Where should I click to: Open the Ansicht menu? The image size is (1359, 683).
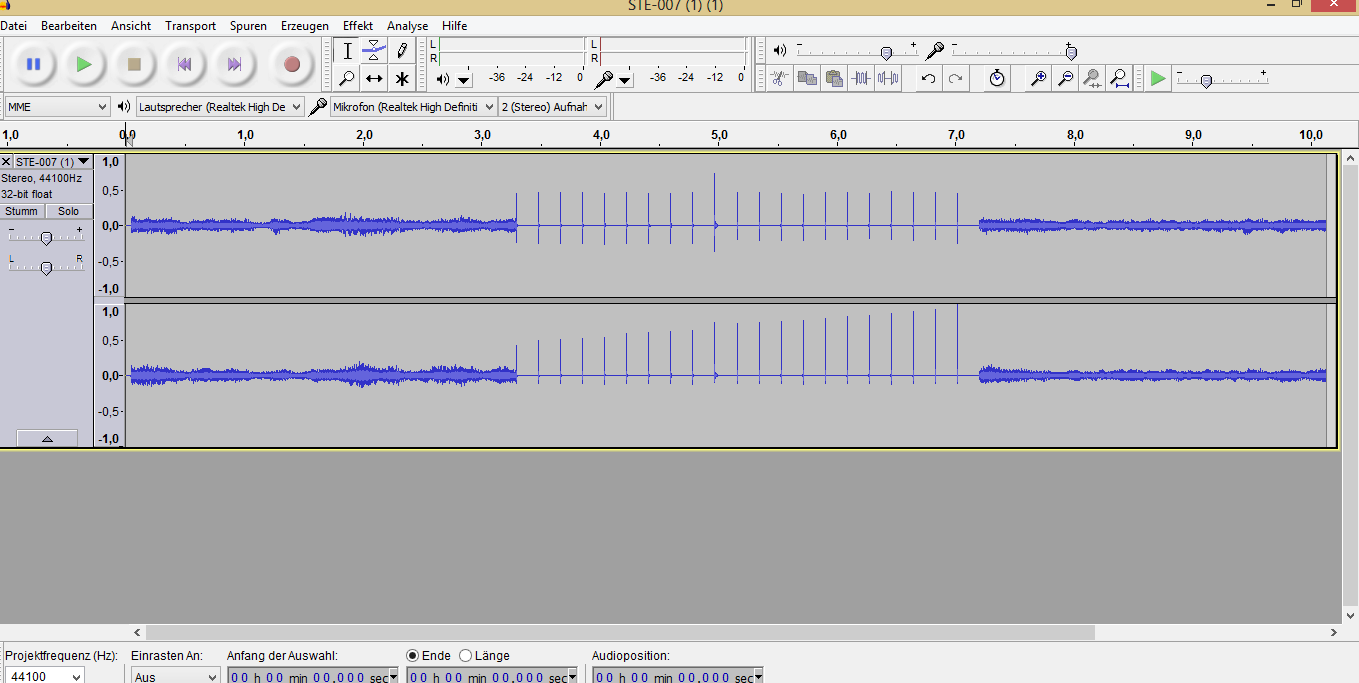(131, 26)
